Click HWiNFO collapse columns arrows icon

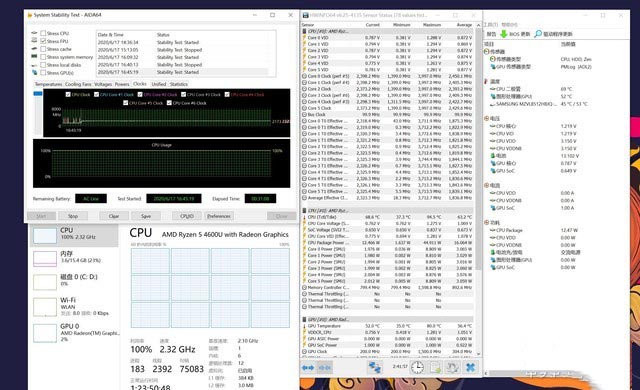coord(324,368)
